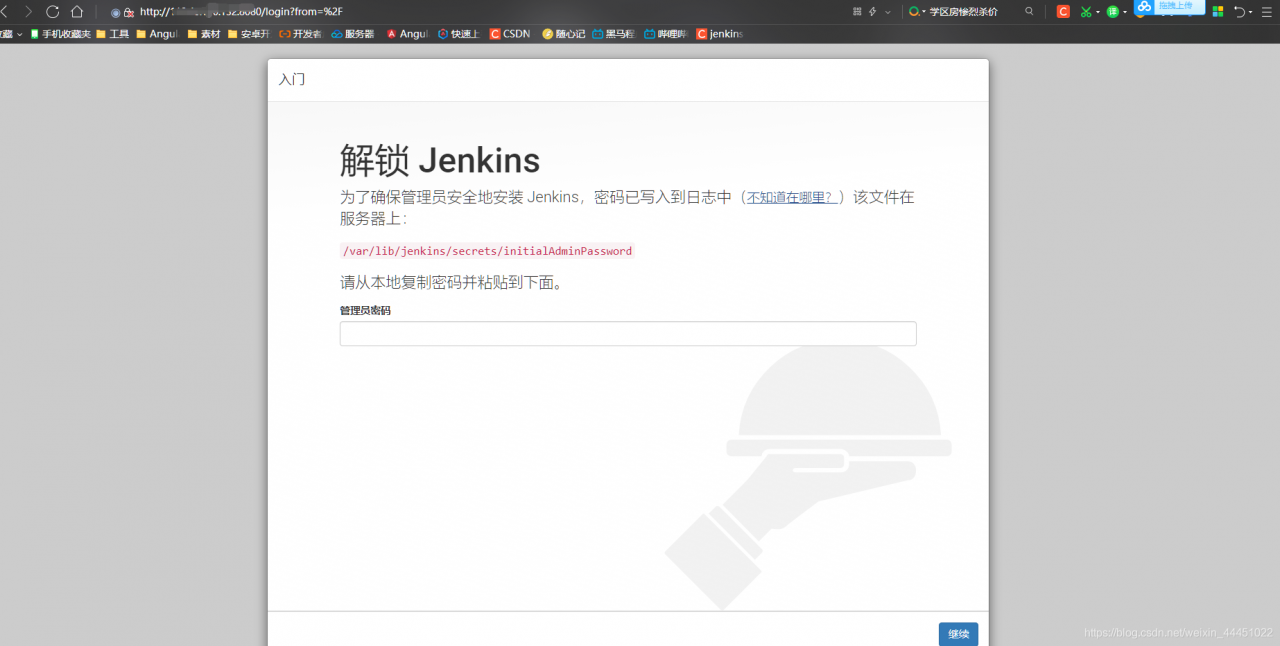Click the initialAdminPassword file path text
The width and height of the screenshot is (1280, 646).
tap(487, 251)
